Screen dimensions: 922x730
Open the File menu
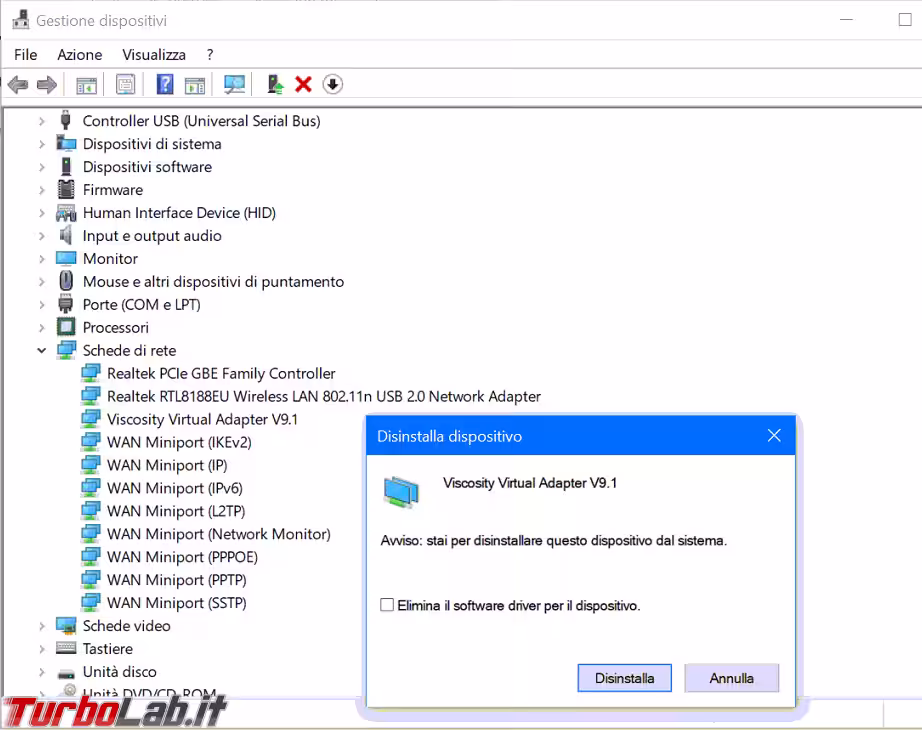tap(25, 55)
